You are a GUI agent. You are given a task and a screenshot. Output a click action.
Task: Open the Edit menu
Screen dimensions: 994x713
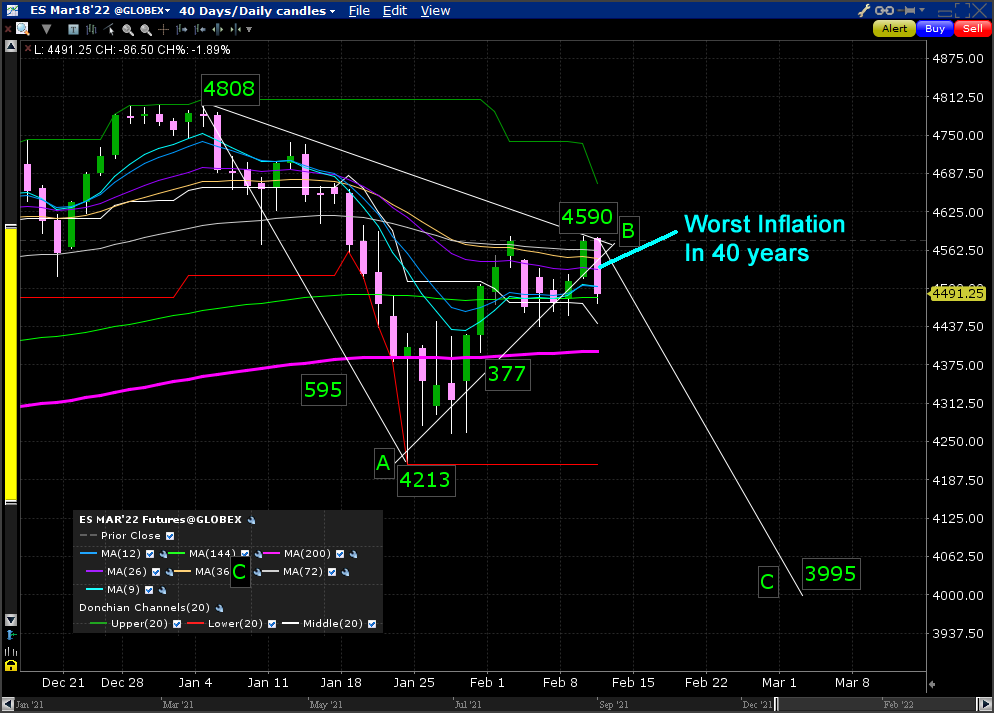[x=394, y=11]
